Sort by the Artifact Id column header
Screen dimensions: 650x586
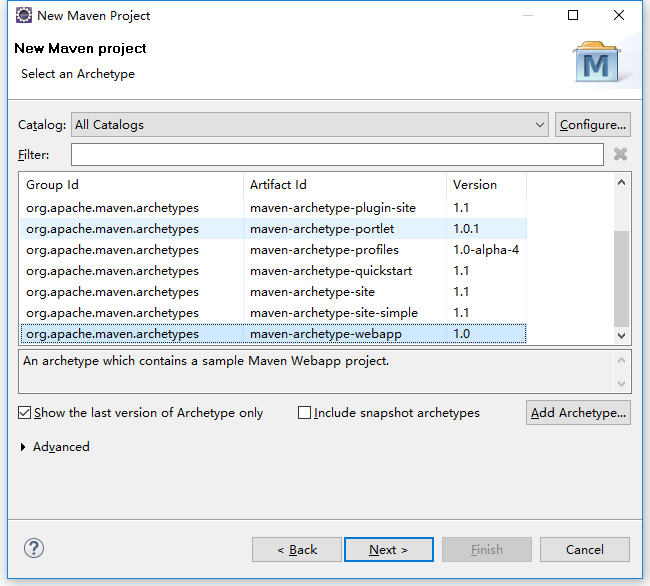click(x=345, y=185)
